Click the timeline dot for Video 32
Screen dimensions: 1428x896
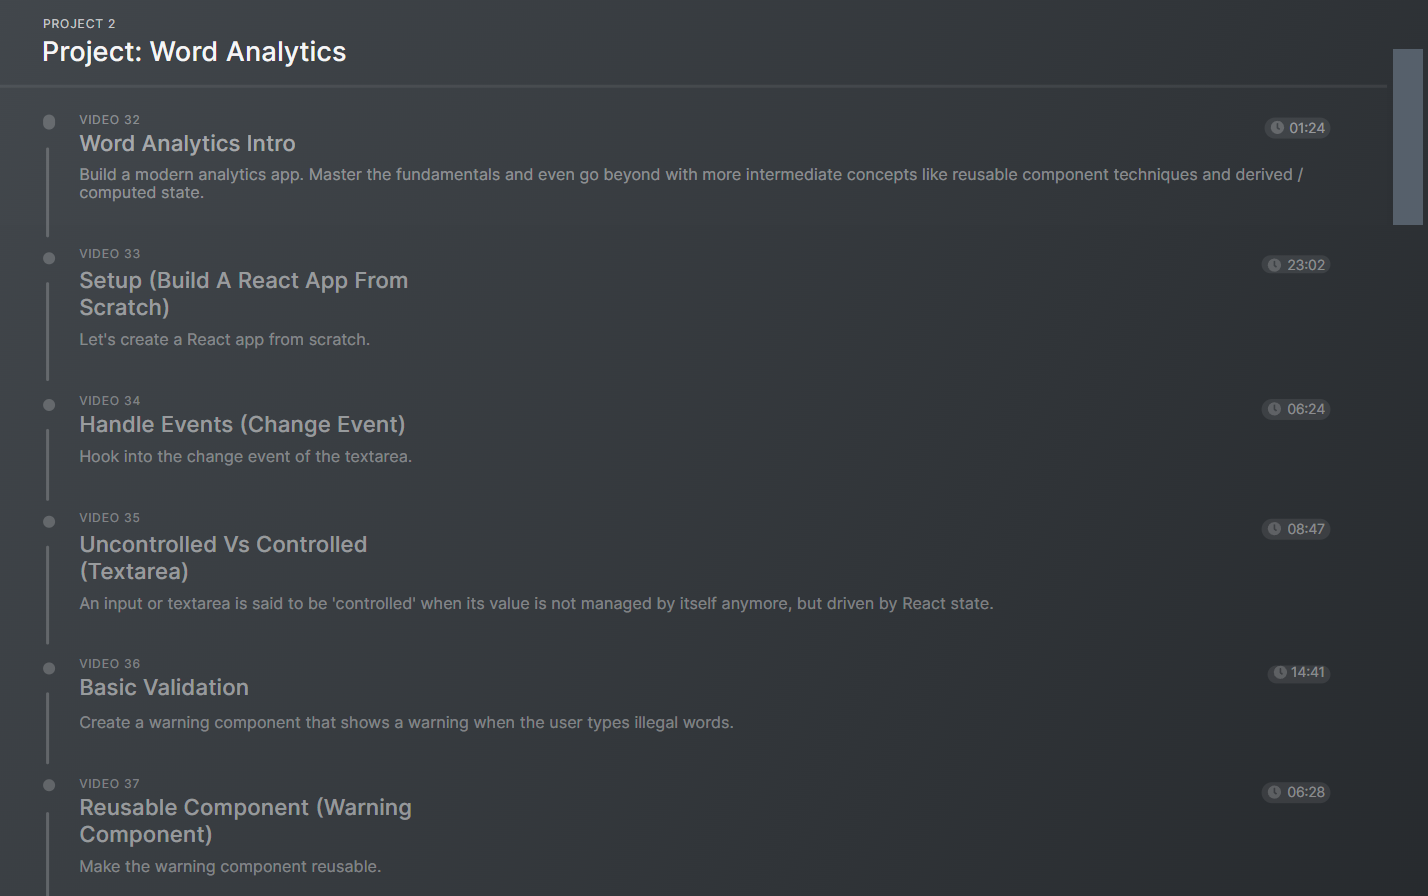click(49, 122)
